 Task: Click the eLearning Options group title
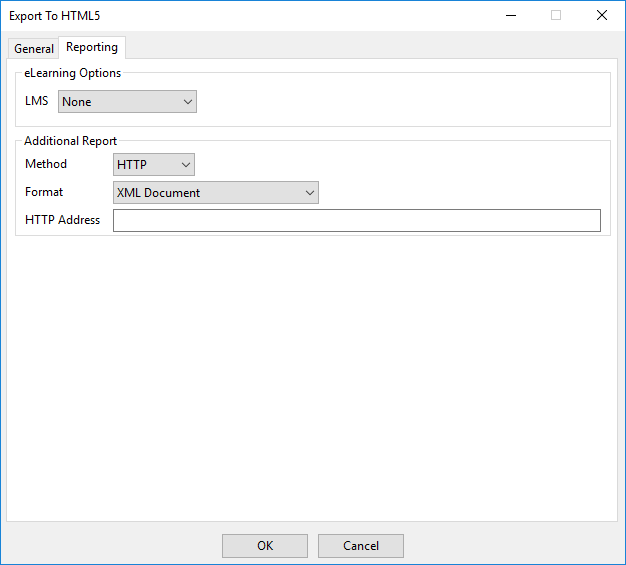[x=72, y=73]
